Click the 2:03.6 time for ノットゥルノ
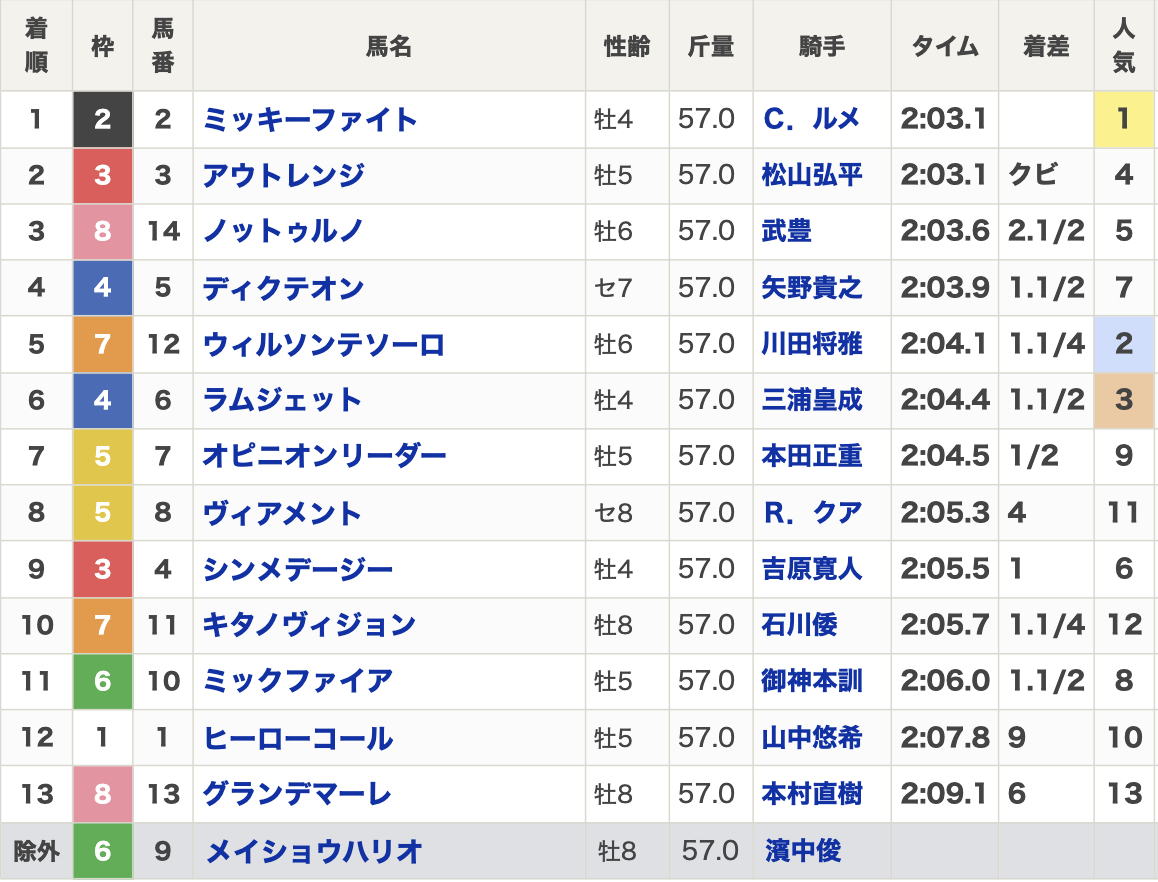Image resolution: width=1158 pixels, height=882 pixels. tap(944, 232)
